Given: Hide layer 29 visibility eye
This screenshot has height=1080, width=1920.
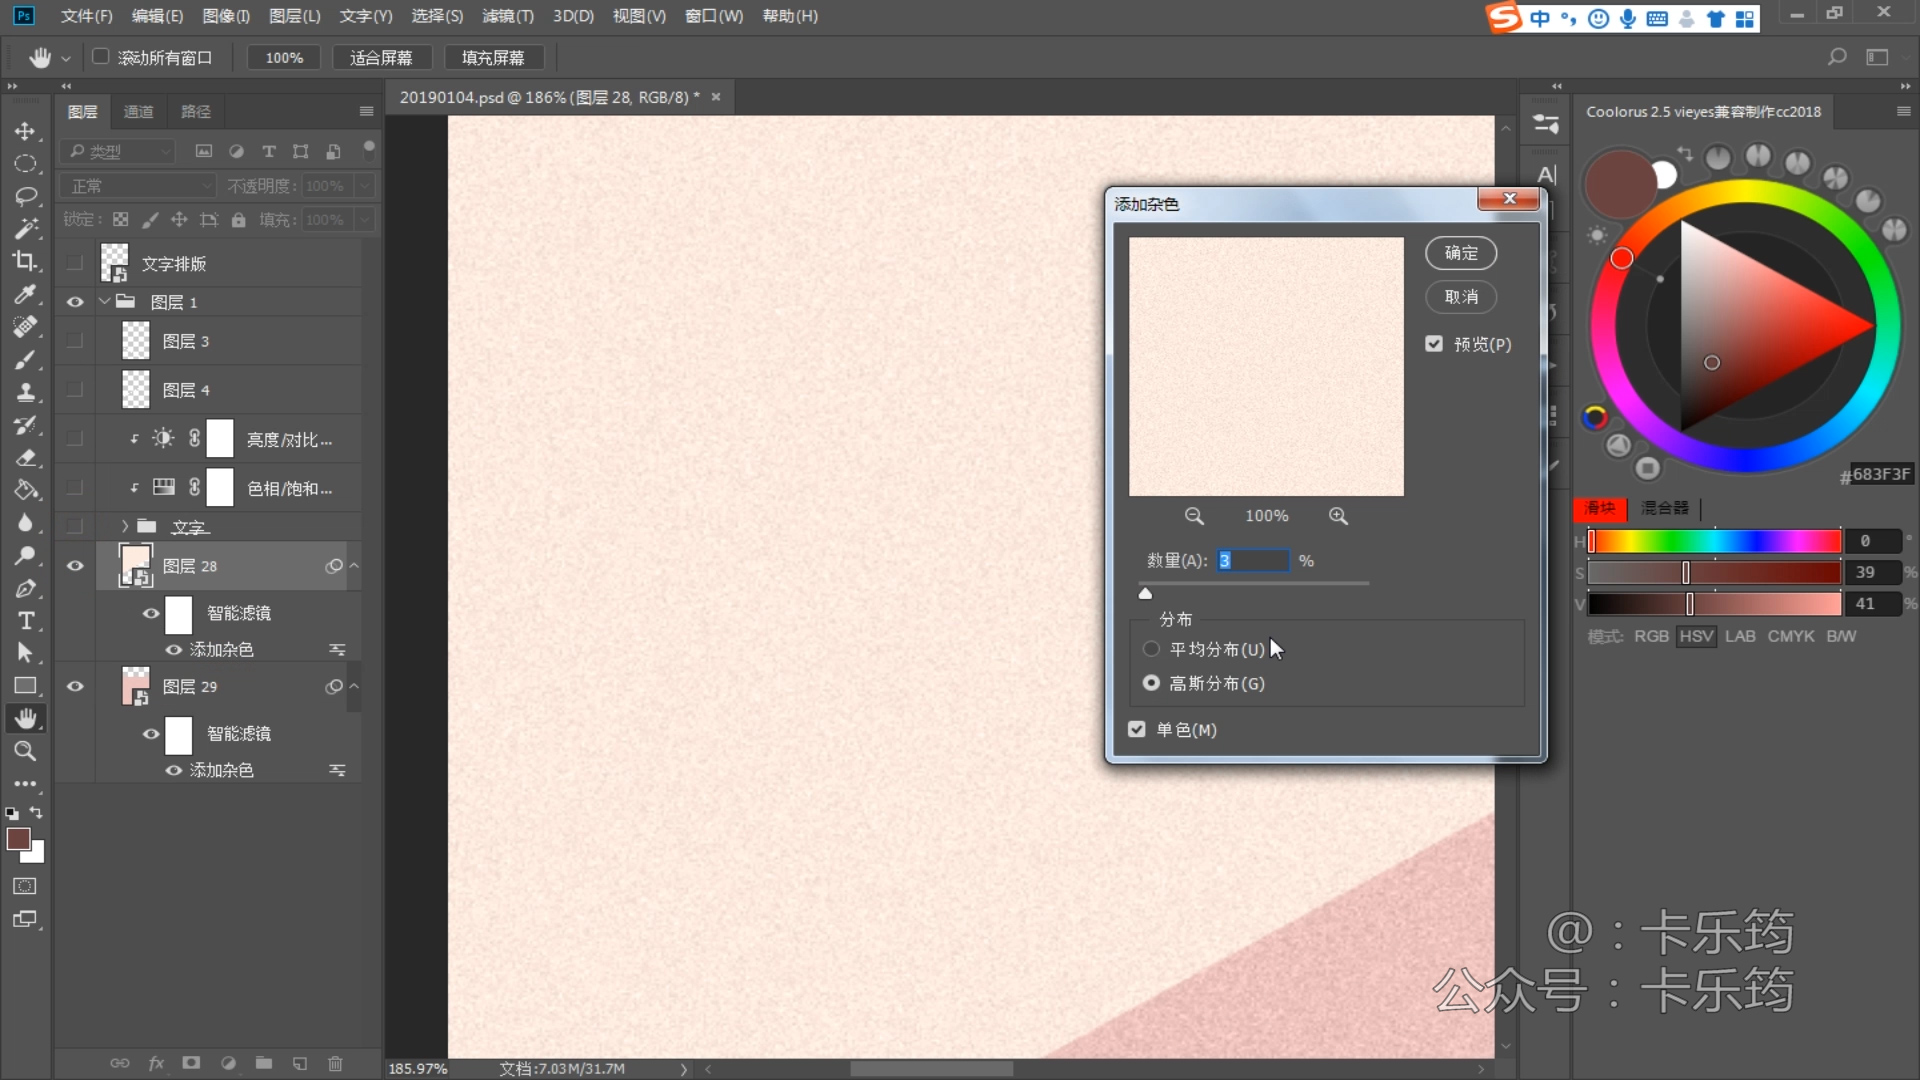Looking at the screenshot, I should (75, 686).
